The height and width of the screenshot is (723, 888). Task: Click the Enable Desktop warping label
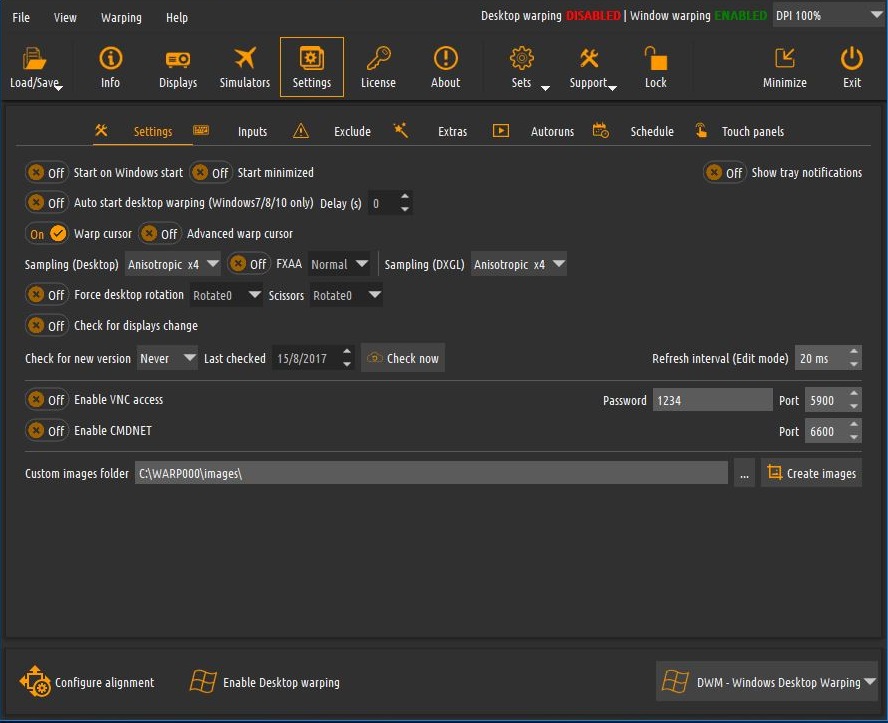pos(281,682)
